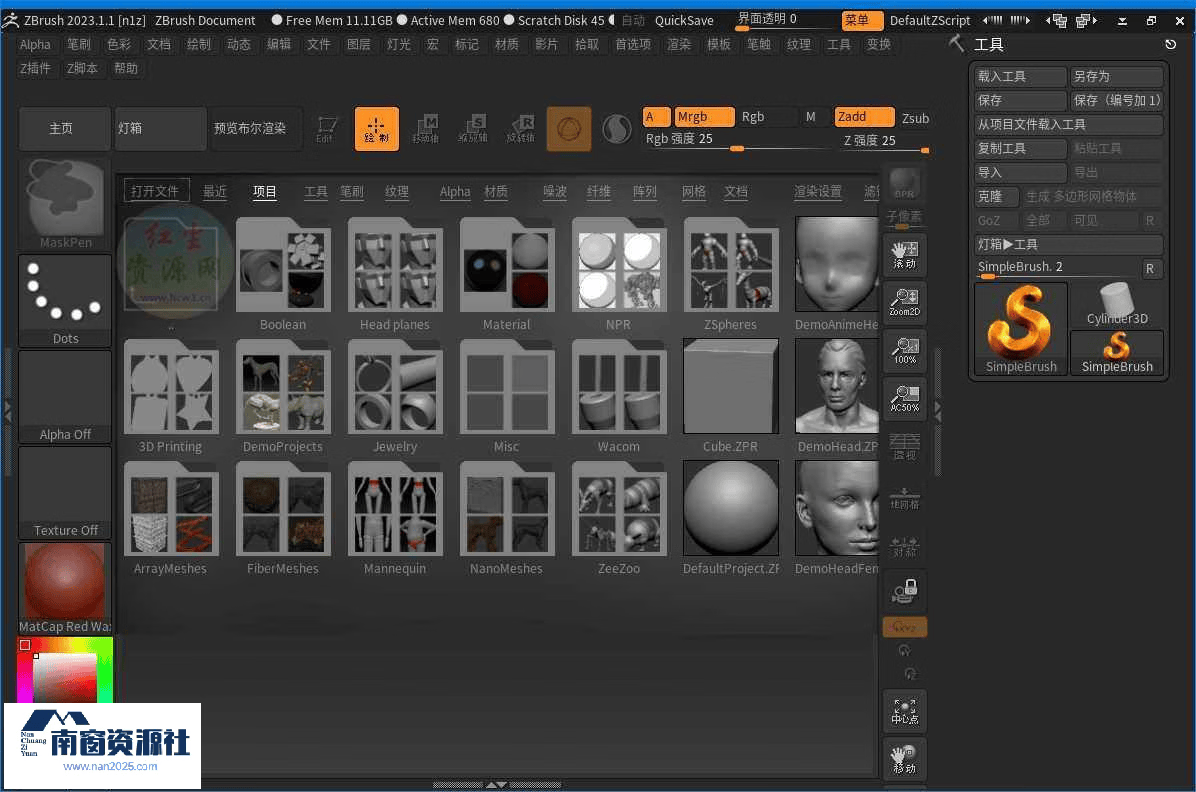1196x792 pixels.
Task: Expand the left tray divider arrow
Action: (x=8, y=413)
